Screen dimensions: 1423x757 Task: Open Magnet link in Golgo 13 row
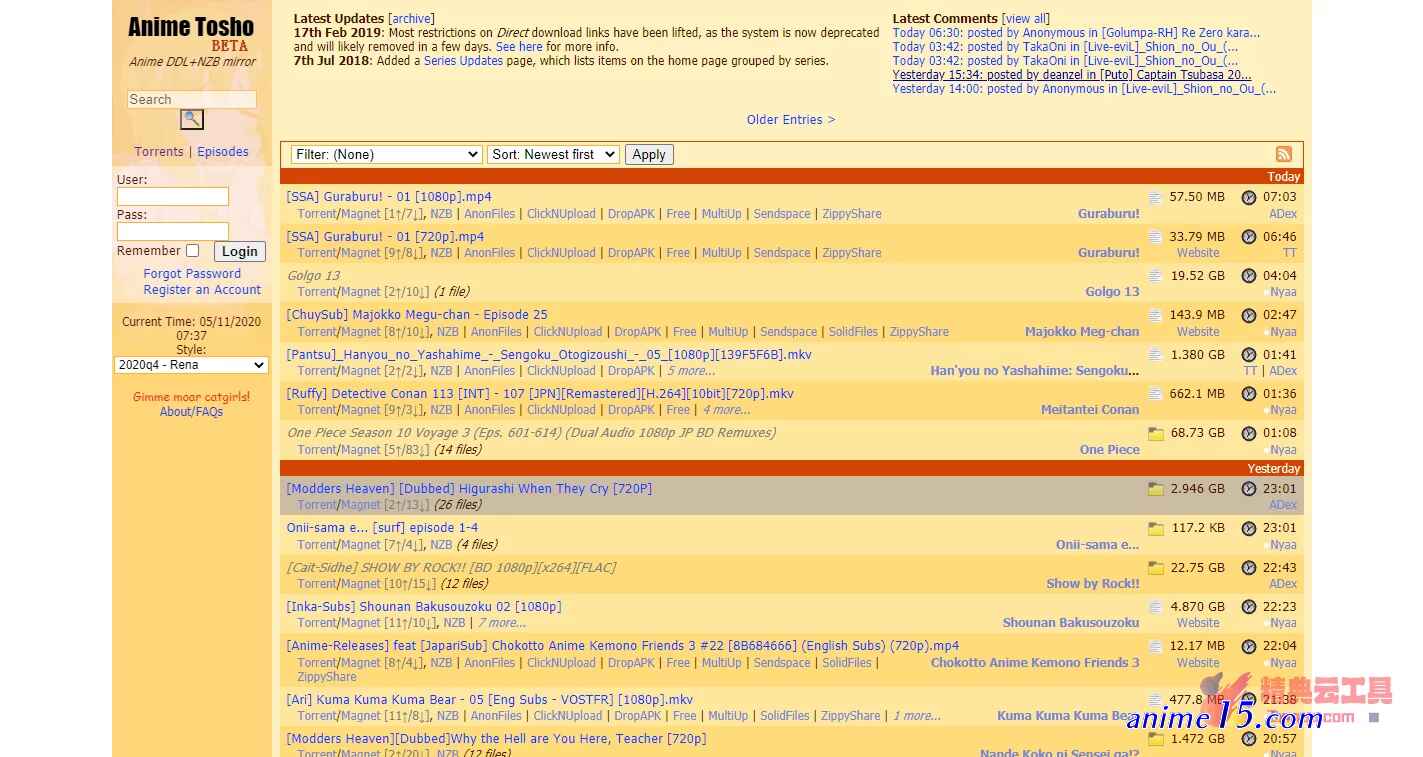tap(361, 292)
